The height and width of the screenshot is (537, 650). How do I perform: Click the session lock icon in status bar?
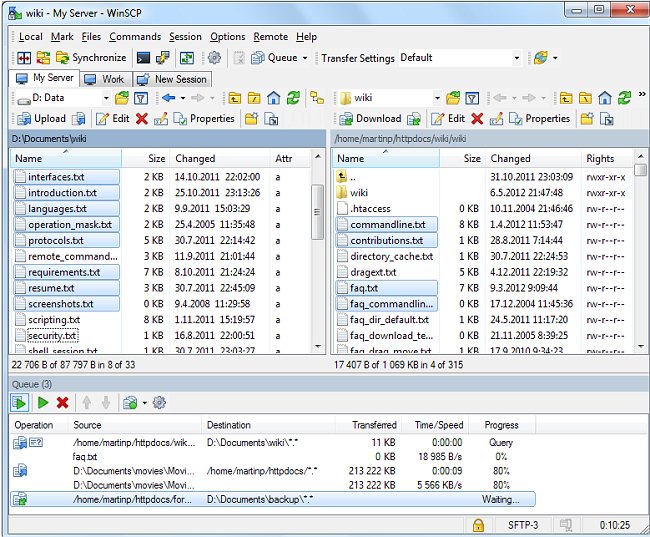coord(479,525)
